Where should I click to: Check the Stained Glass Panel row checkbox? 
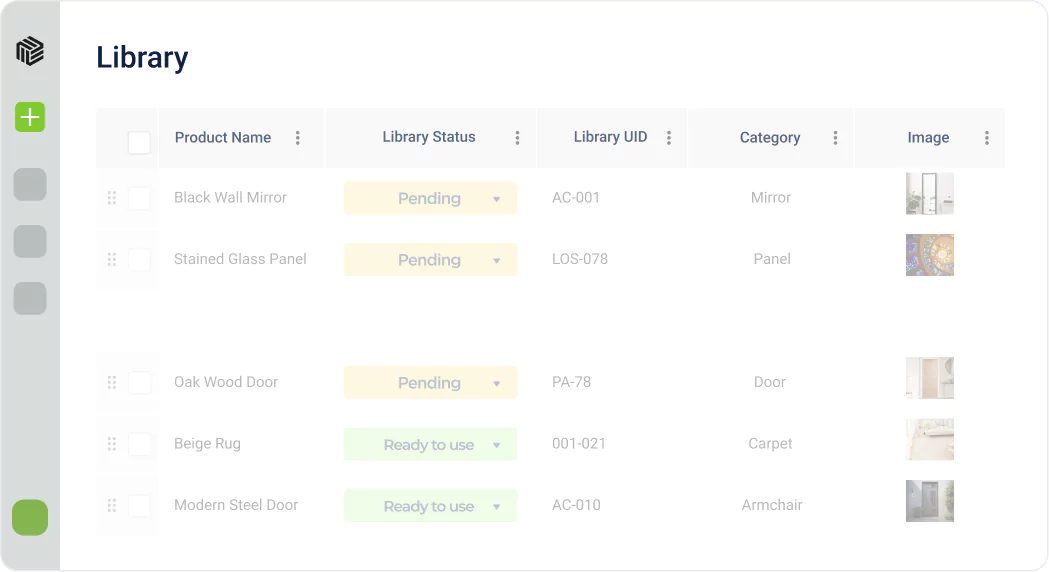coord(139,260)
